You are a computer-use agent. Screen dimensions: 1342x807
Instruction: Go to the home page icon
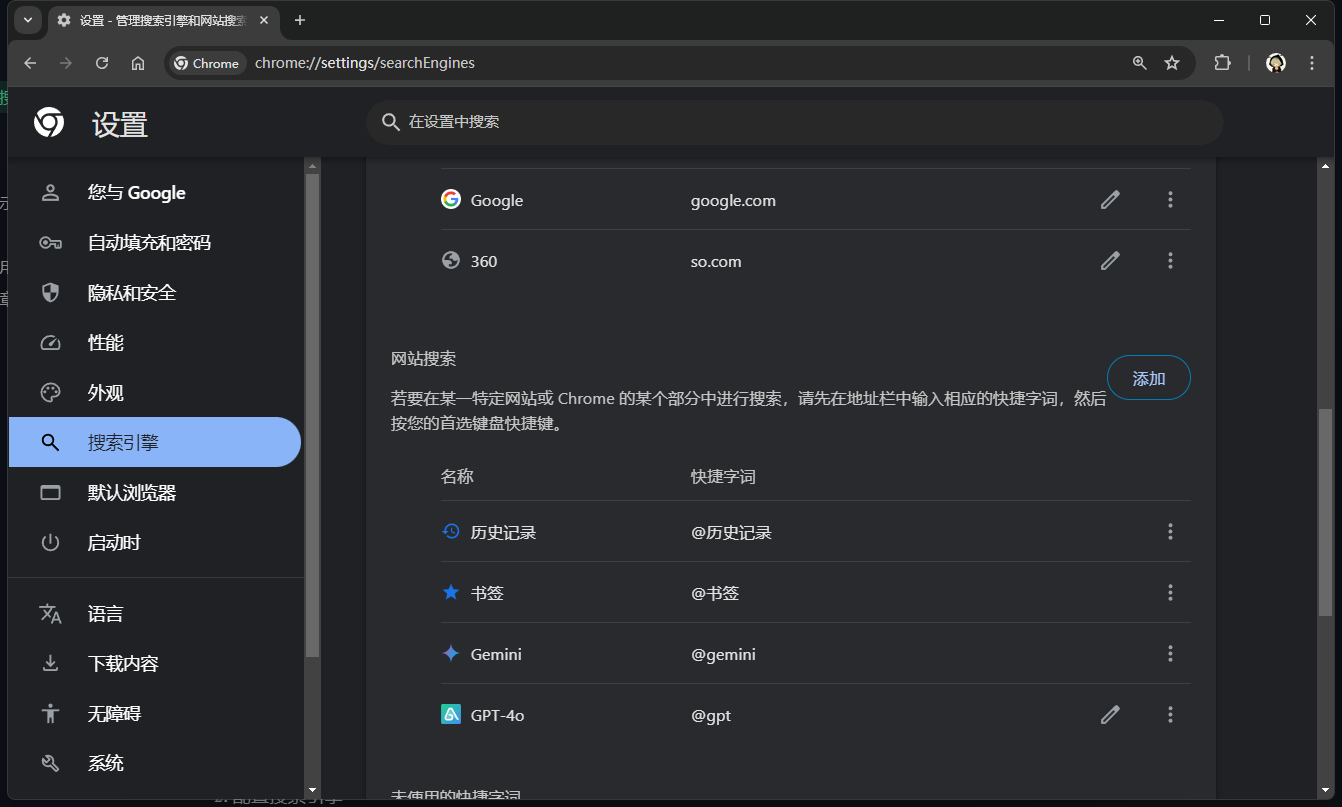(138, 63)
